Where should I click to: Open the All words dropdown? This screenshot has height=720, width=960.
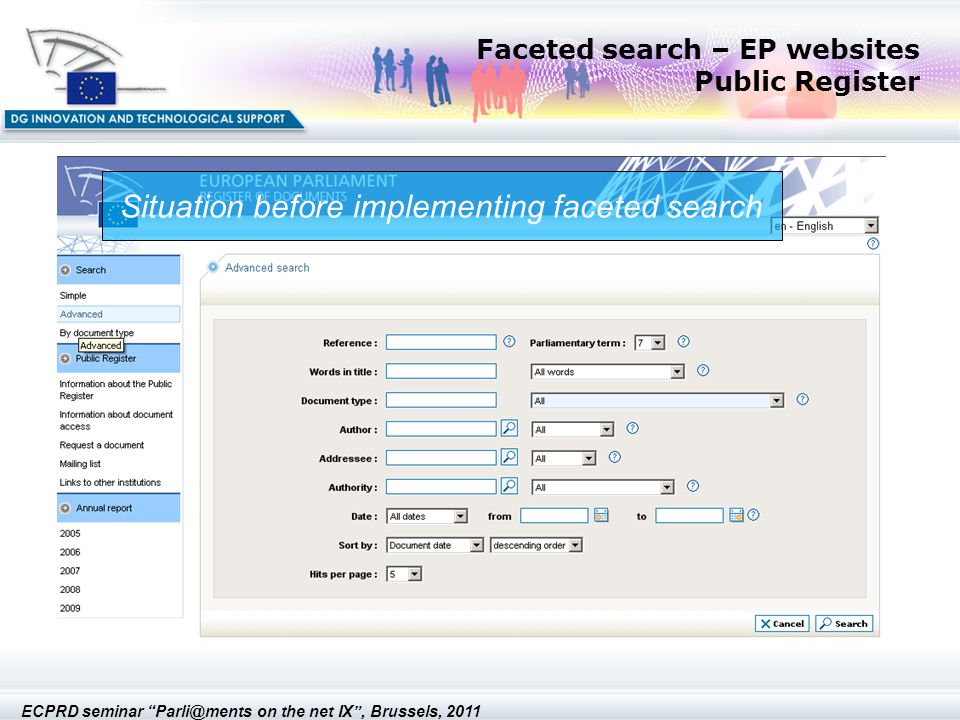(x=607, y=372)
